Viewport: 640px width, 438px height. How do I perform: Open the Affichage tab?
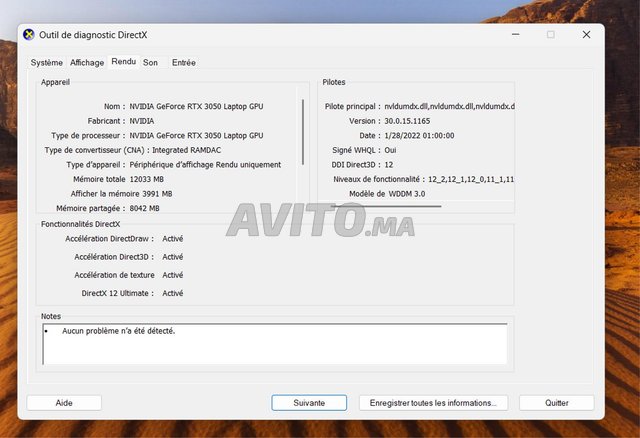87,62
